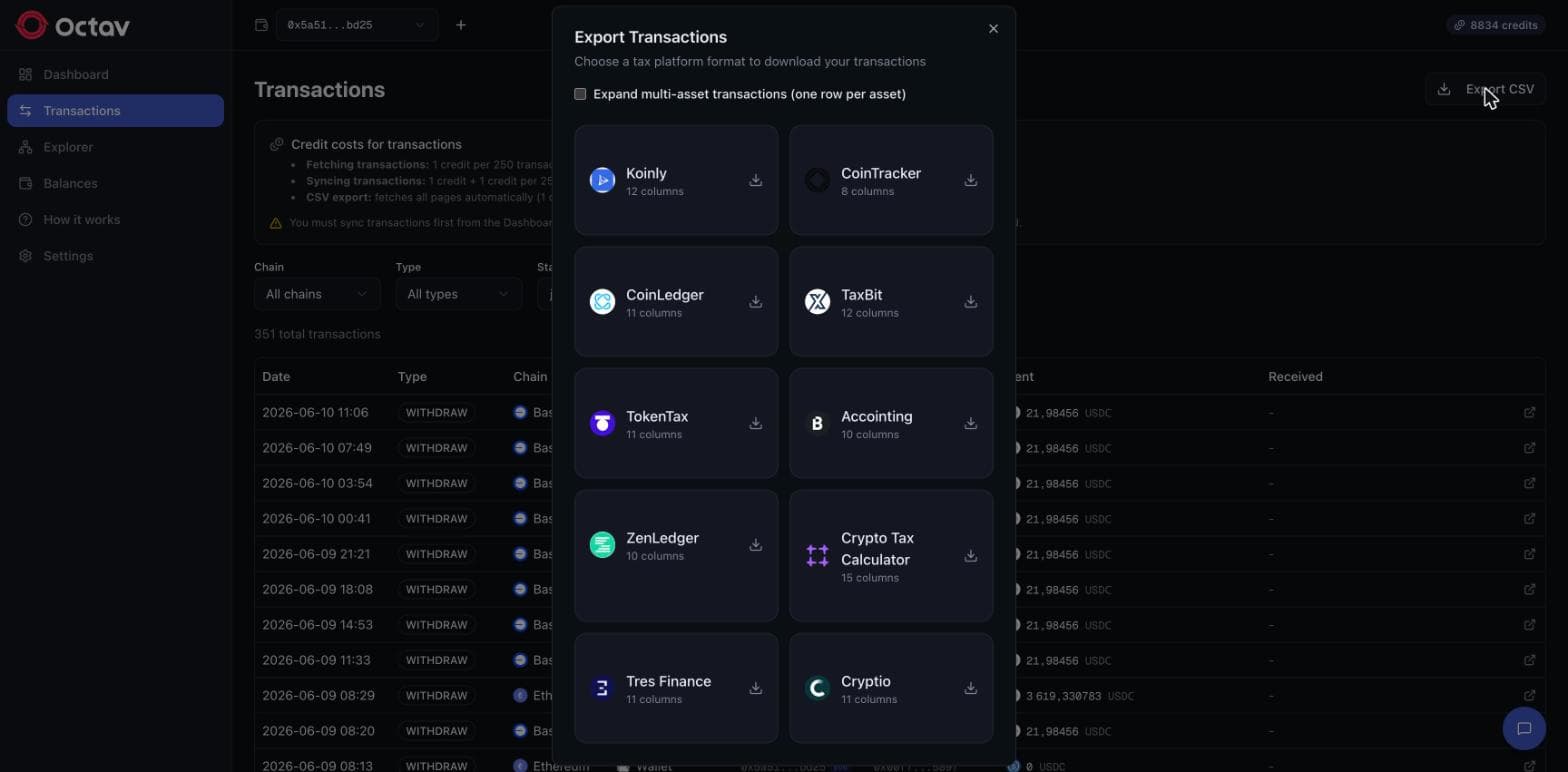This screenshot has width=1568, height=772.
Task: Open external link for 2026-06-10 03:54 transaction
Action: point(1529,483)
